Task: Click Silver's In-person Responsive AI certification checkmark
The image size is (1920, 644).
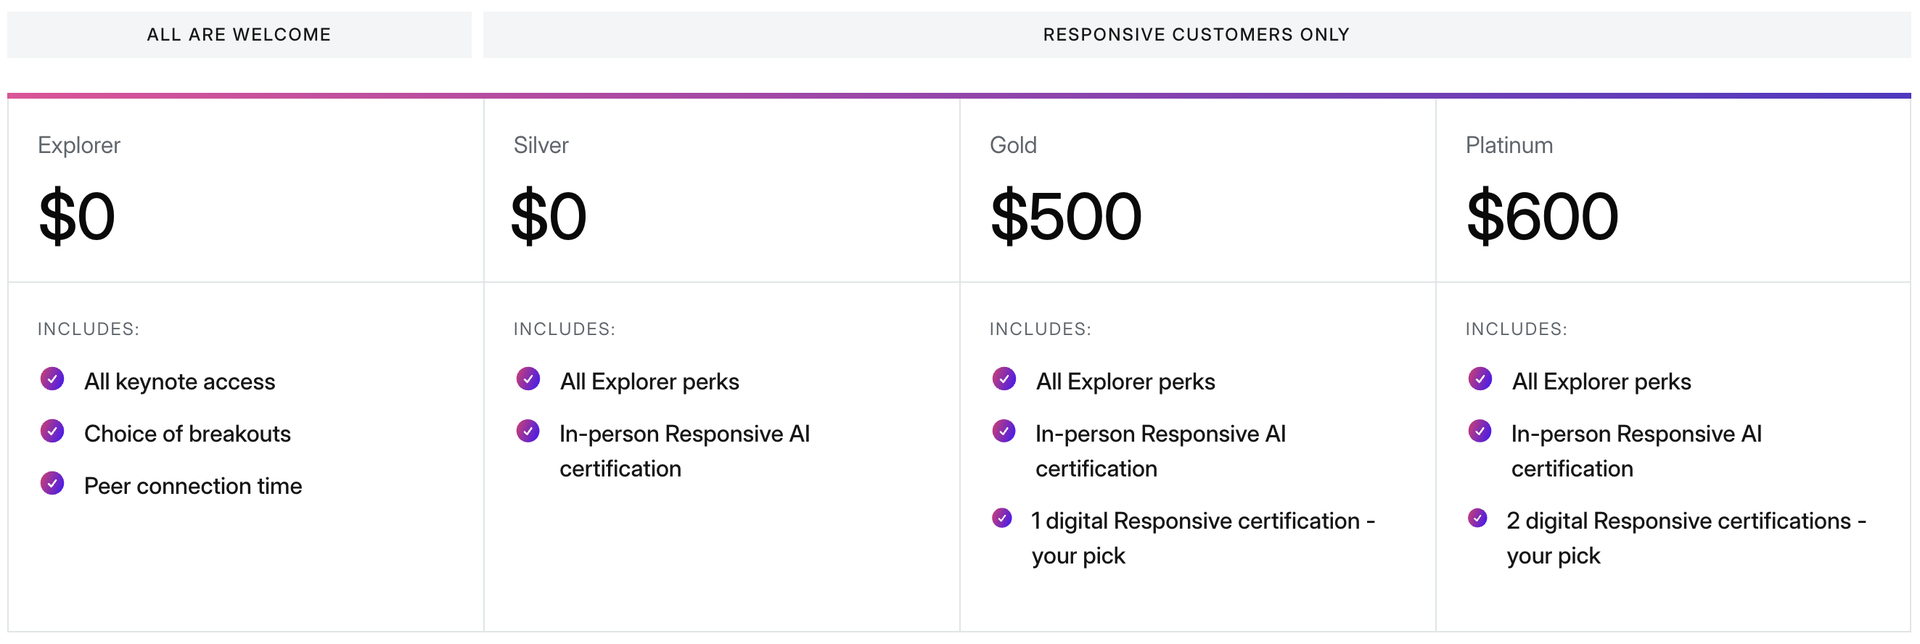Action: pyautogui.click(x=528, y=431)
